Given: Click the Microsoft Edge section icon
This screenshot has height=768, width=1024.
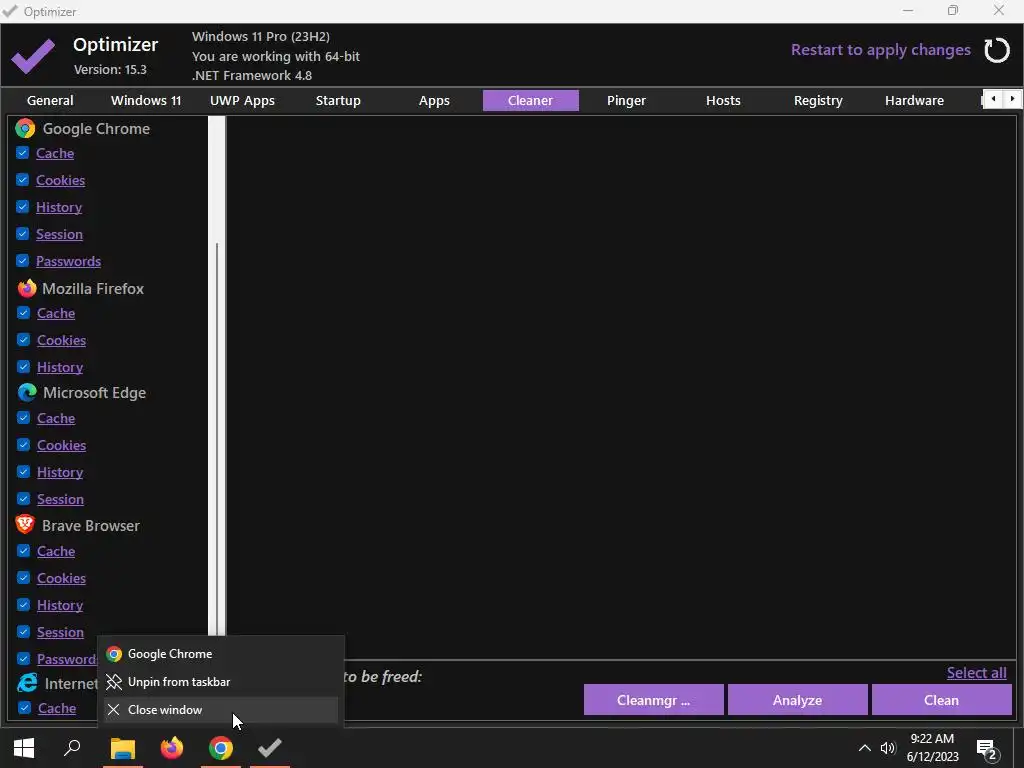Looking at the screenshot, I should click(27, 392).
